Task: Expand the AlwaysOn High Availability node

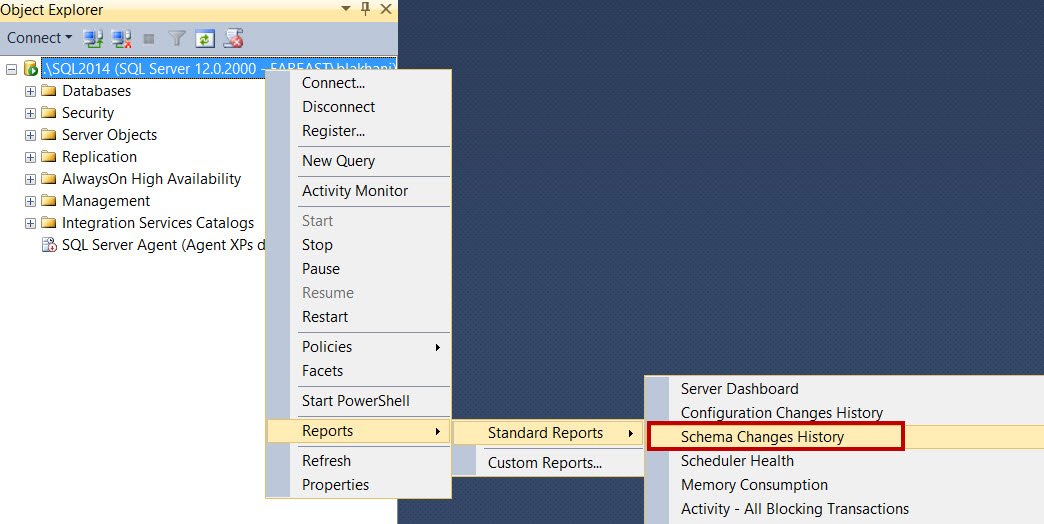Action: pos(30,179)
